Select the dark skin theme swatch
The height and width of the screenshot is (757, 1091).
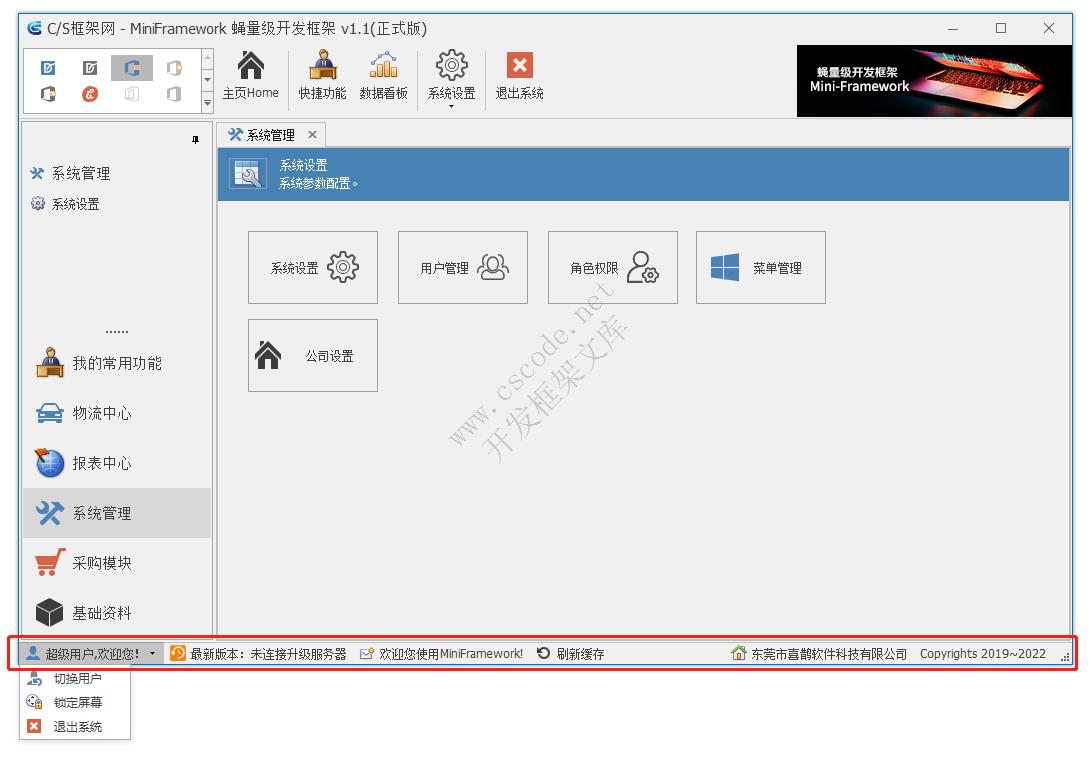tap(90, 67)
